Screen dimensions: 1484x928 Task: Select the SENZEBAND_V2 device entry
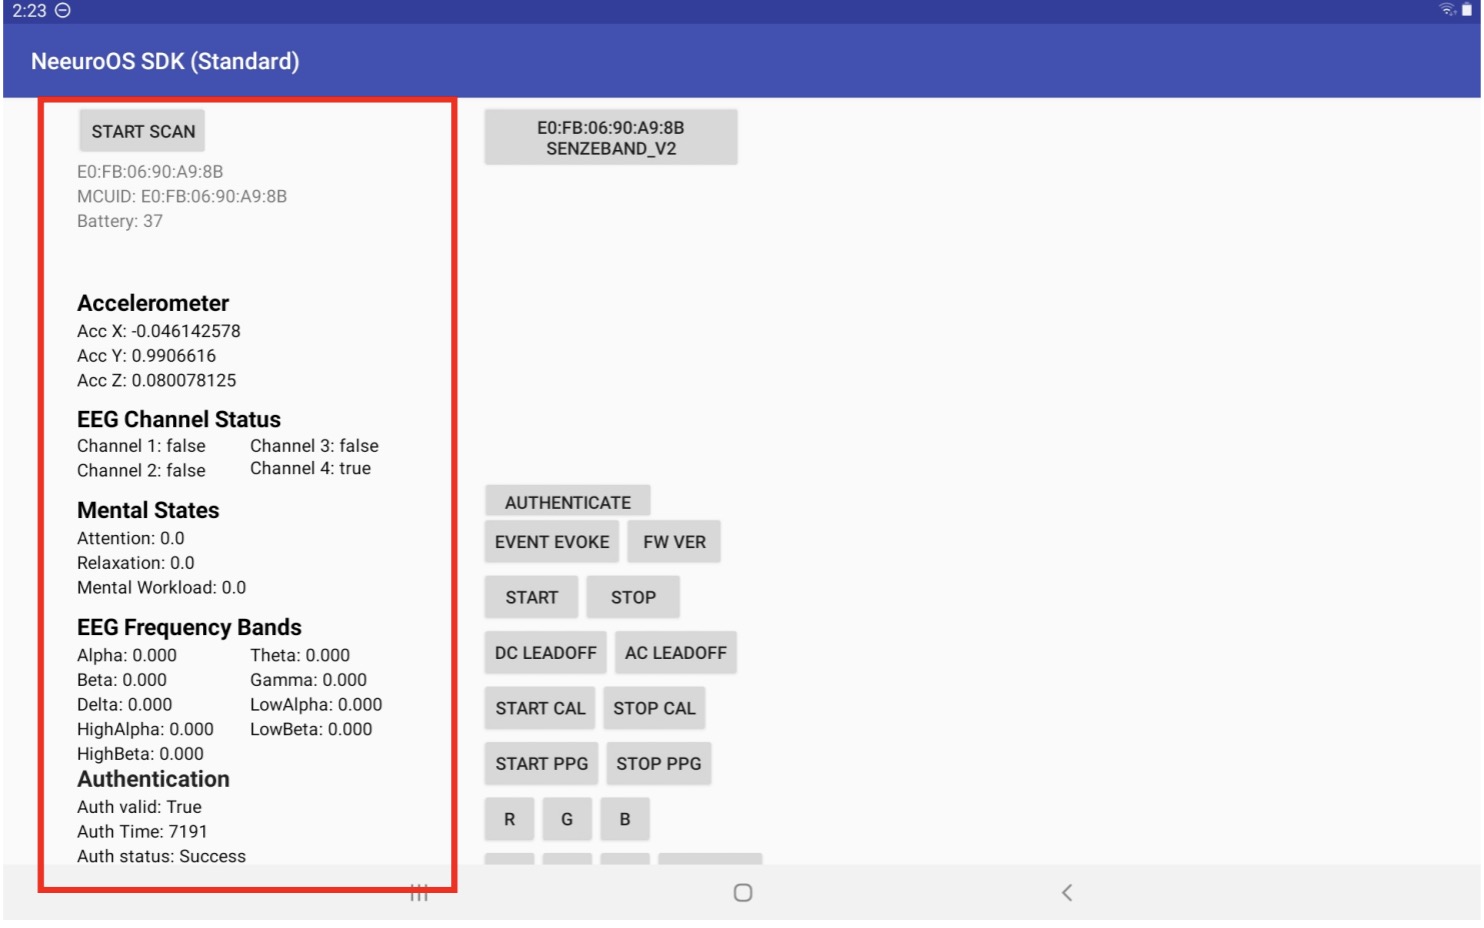(610, 137)
